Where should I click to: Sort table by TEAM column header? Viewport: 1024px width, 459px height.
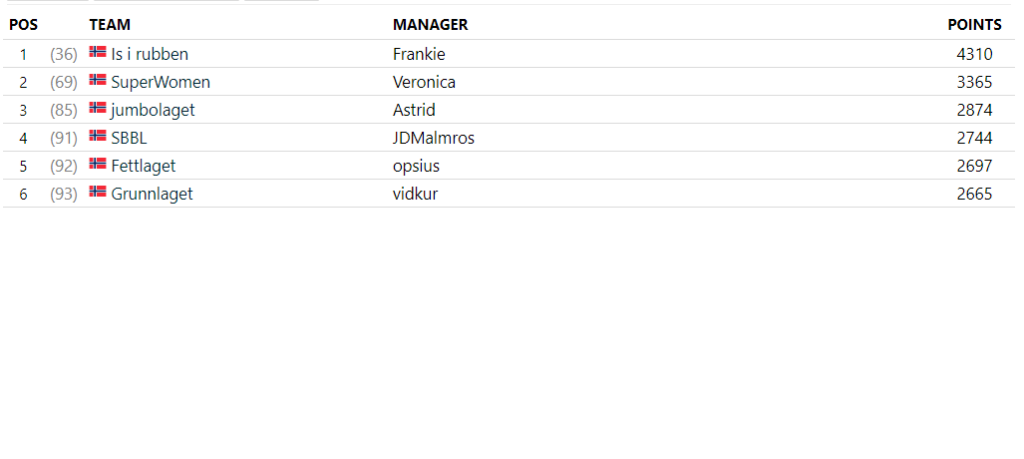click(110, 25)
